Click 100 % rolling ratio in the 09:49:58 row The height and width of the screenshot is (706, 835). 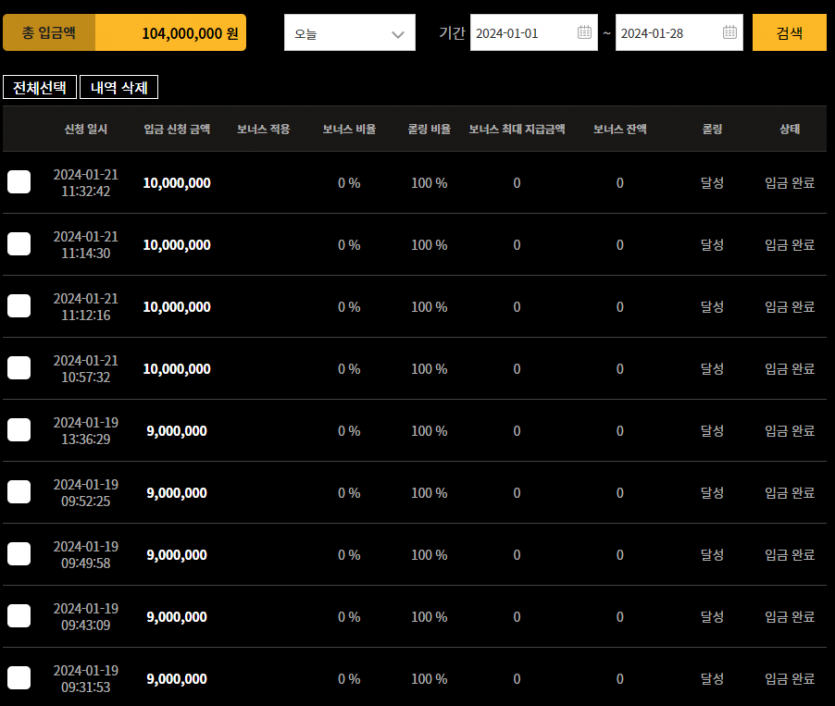[x=429, y=555]
